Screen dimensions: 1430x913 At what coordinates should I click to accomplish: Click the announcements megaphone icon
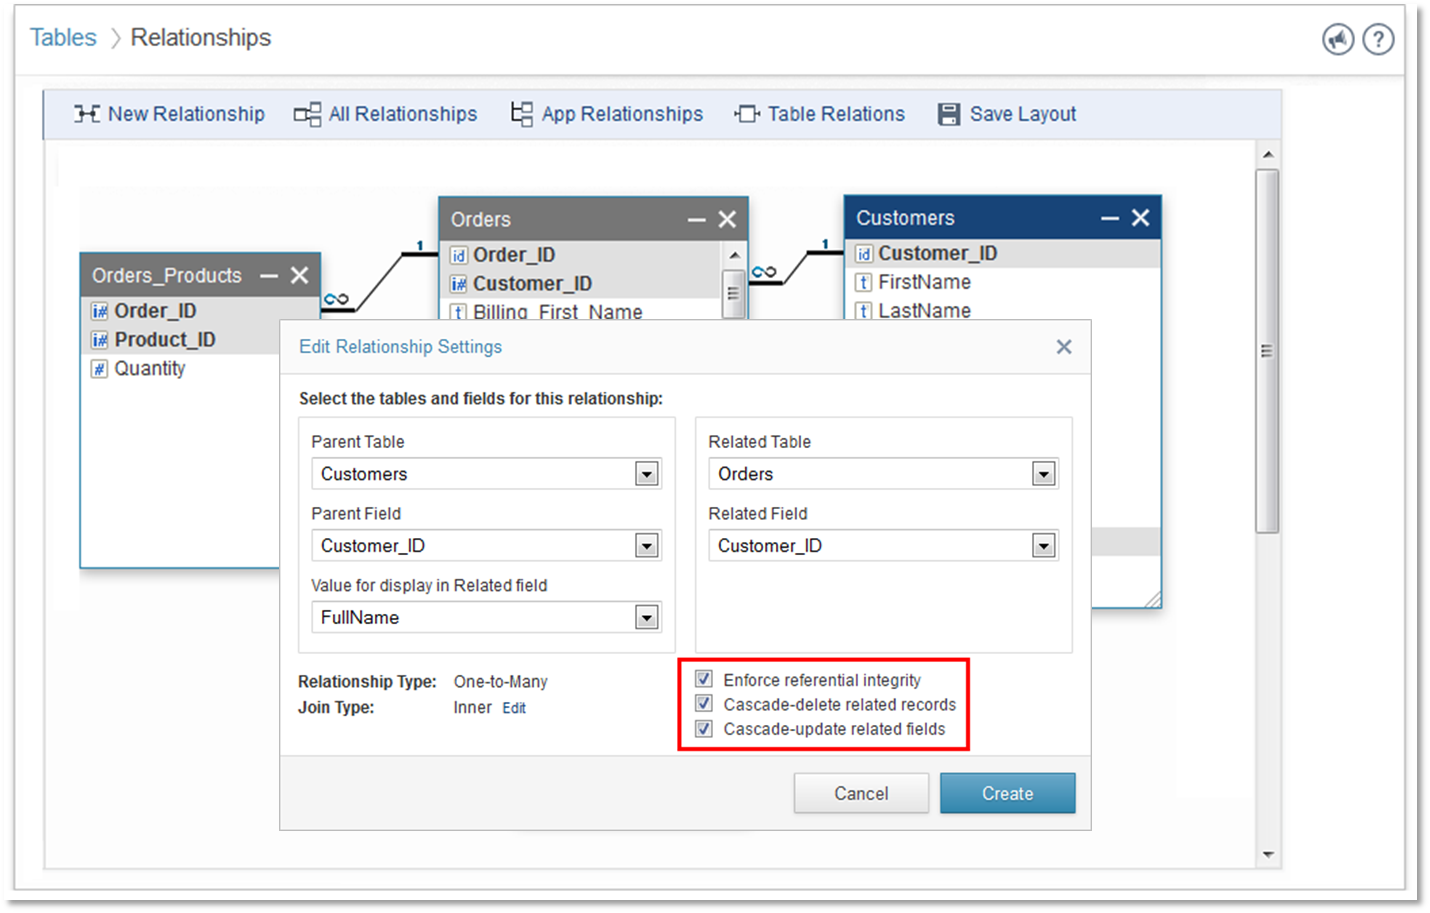[x=1337, y=39]
